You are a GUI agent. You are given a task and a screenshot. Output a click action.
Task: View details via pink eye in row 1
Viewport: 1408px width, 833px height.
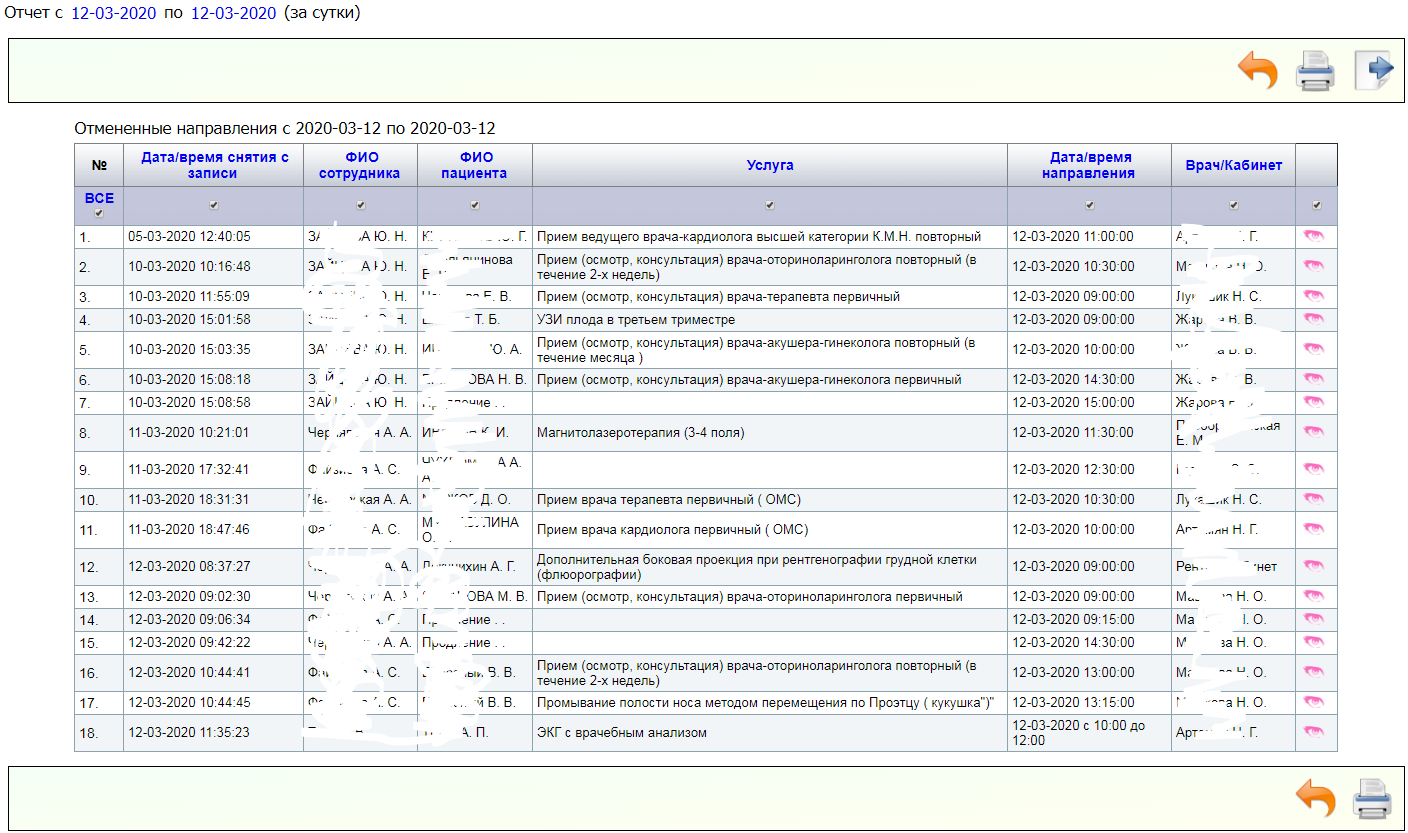click(1314, 236)
